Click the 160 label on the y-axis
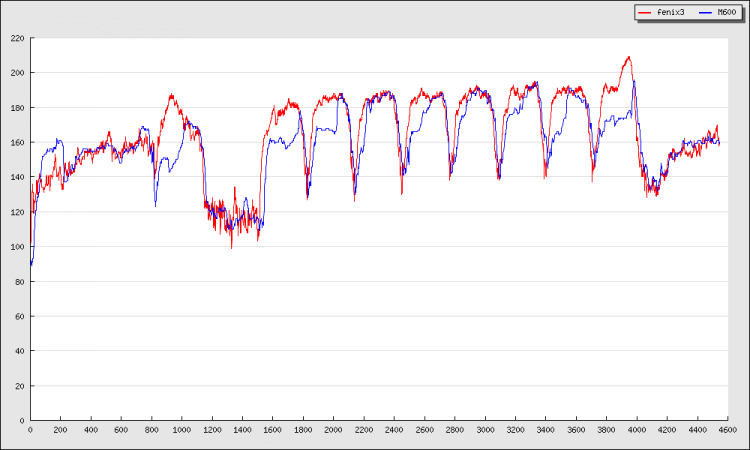 (18, 142)
